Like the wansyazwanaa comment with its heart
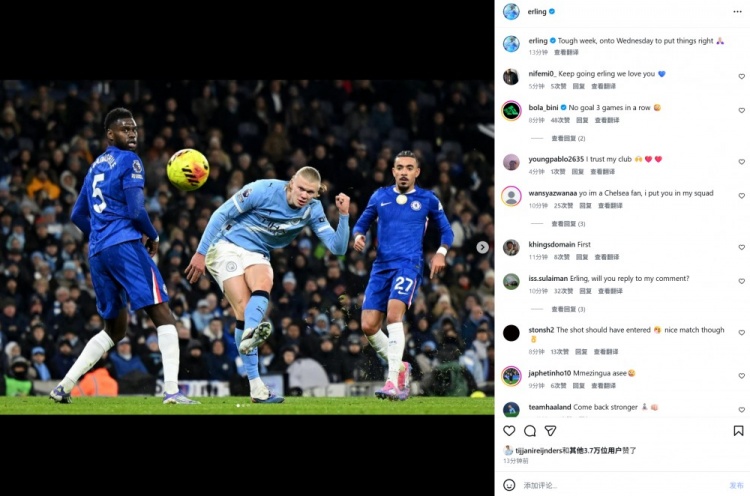The width and height of the screenshot is (750, 496). [741, 196]
